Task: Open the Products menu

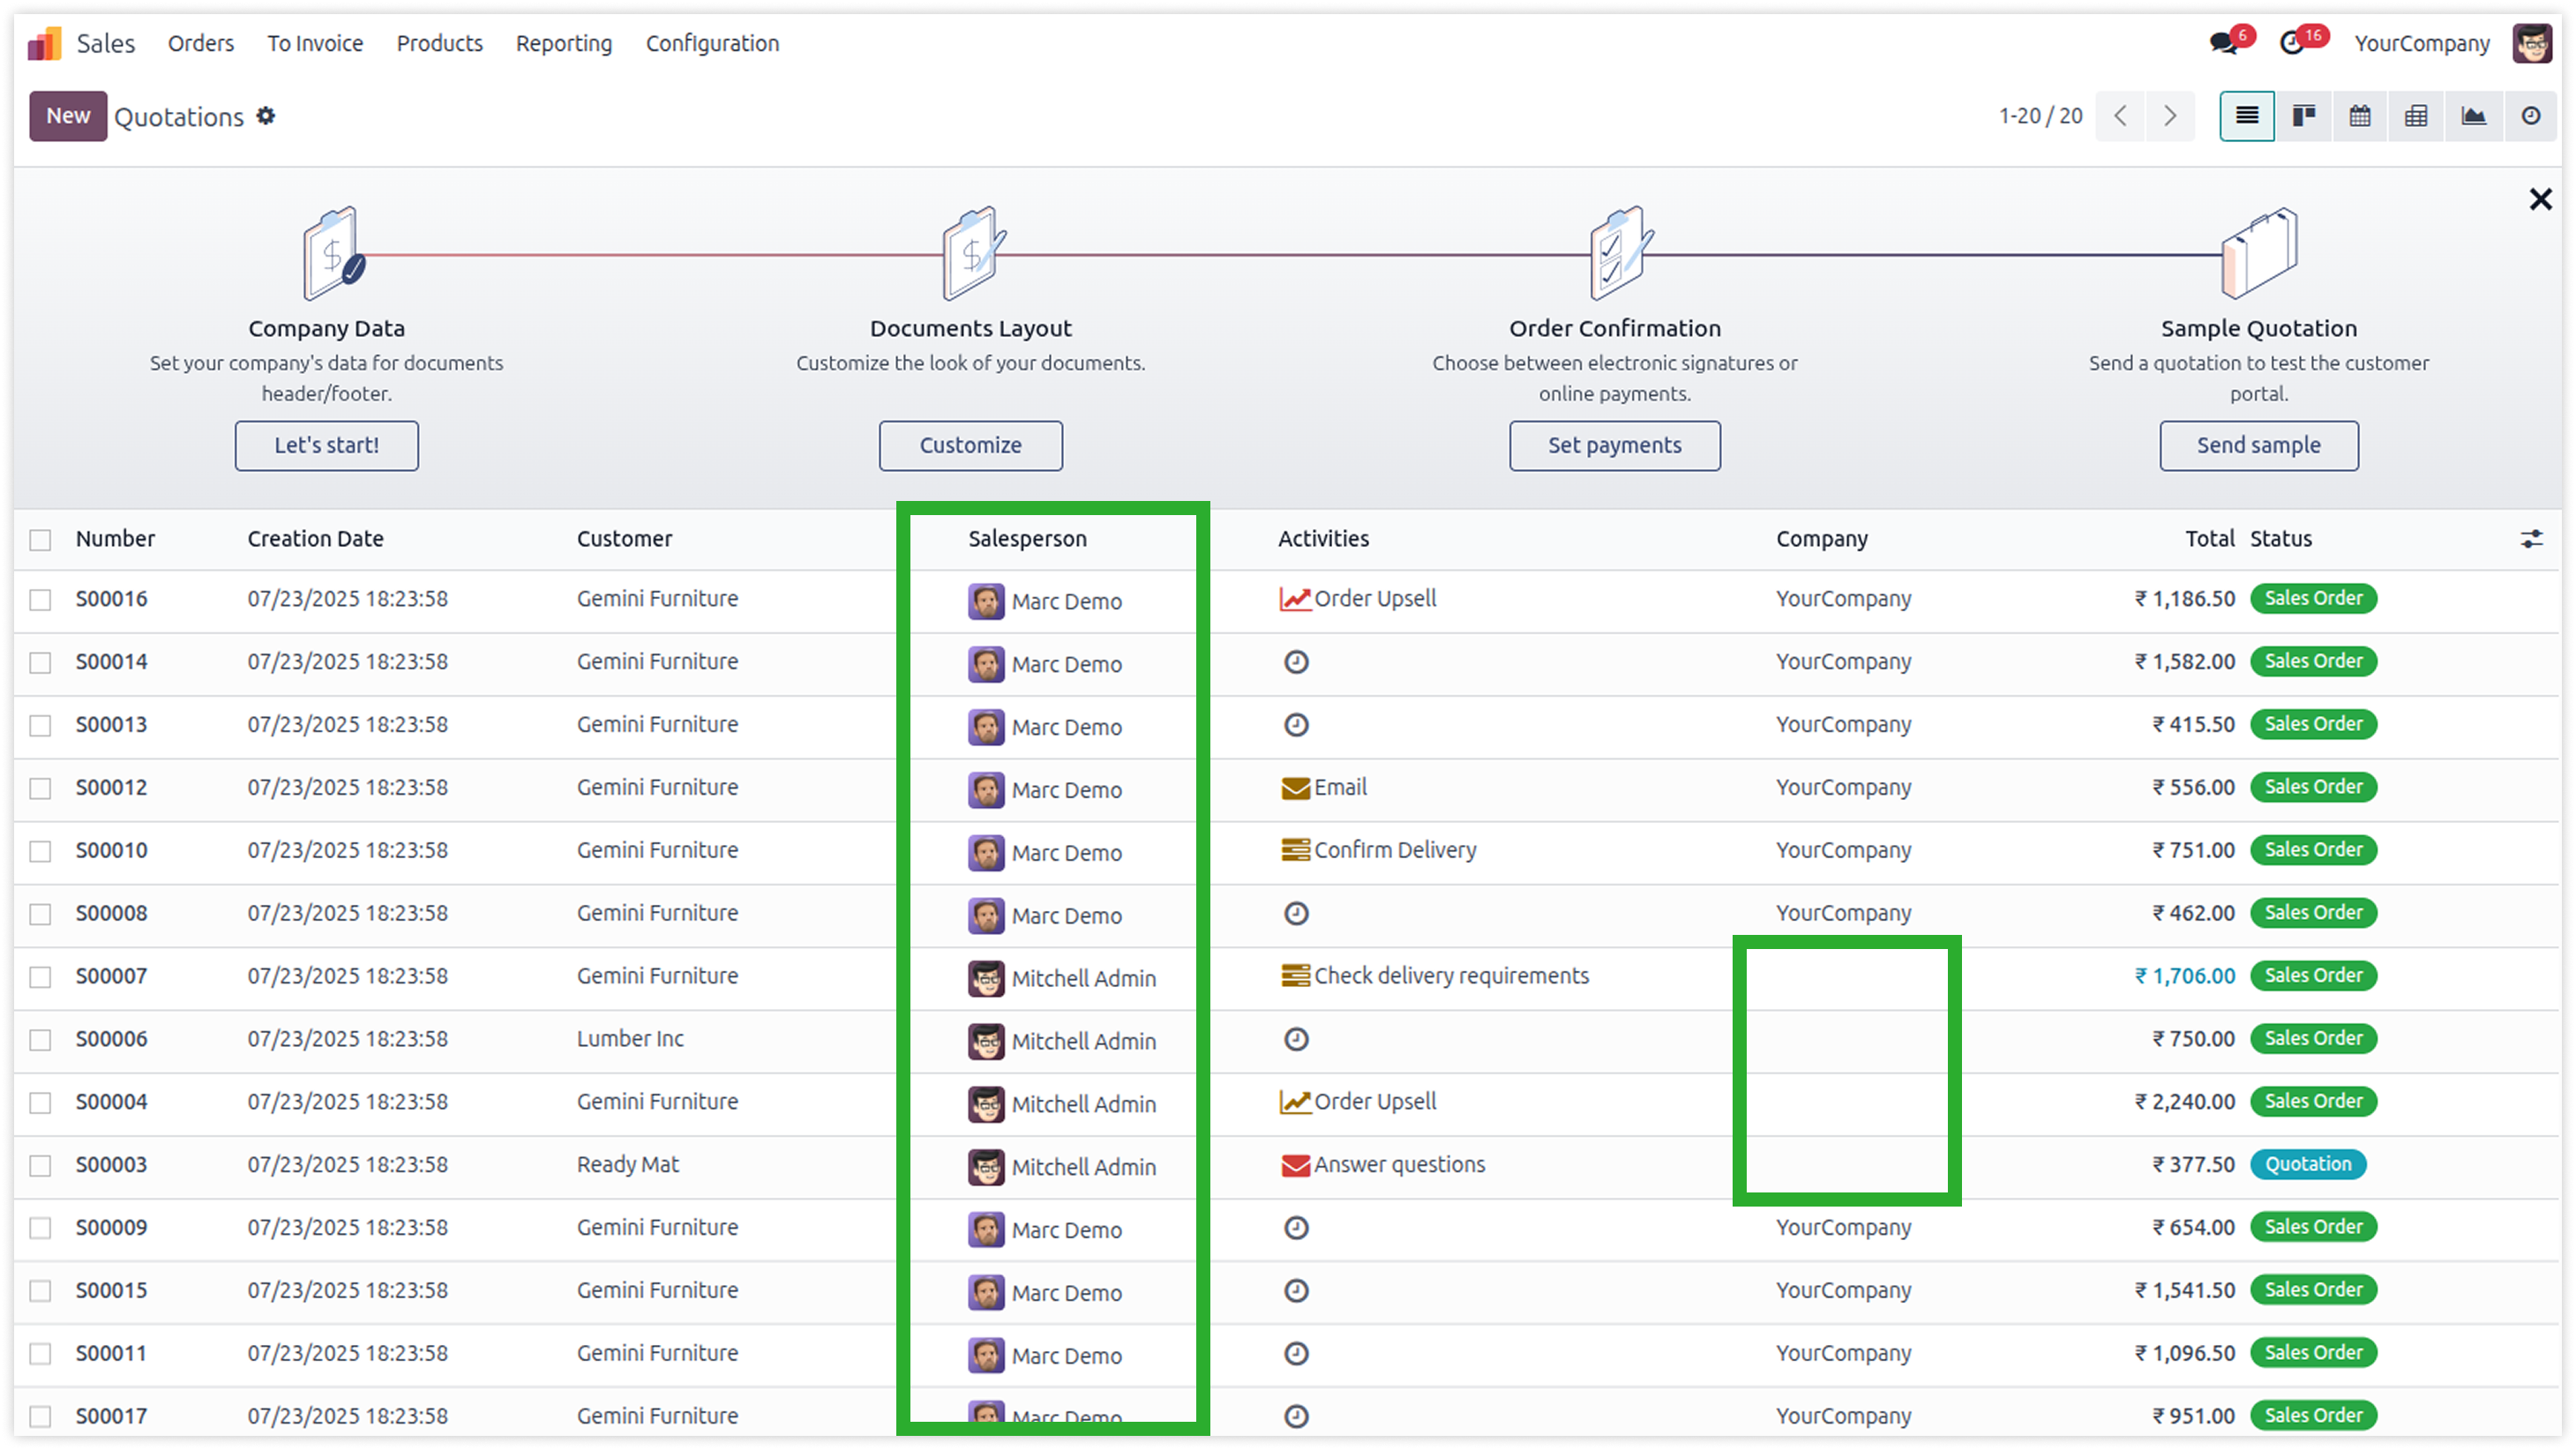Action: click(439, 43)
